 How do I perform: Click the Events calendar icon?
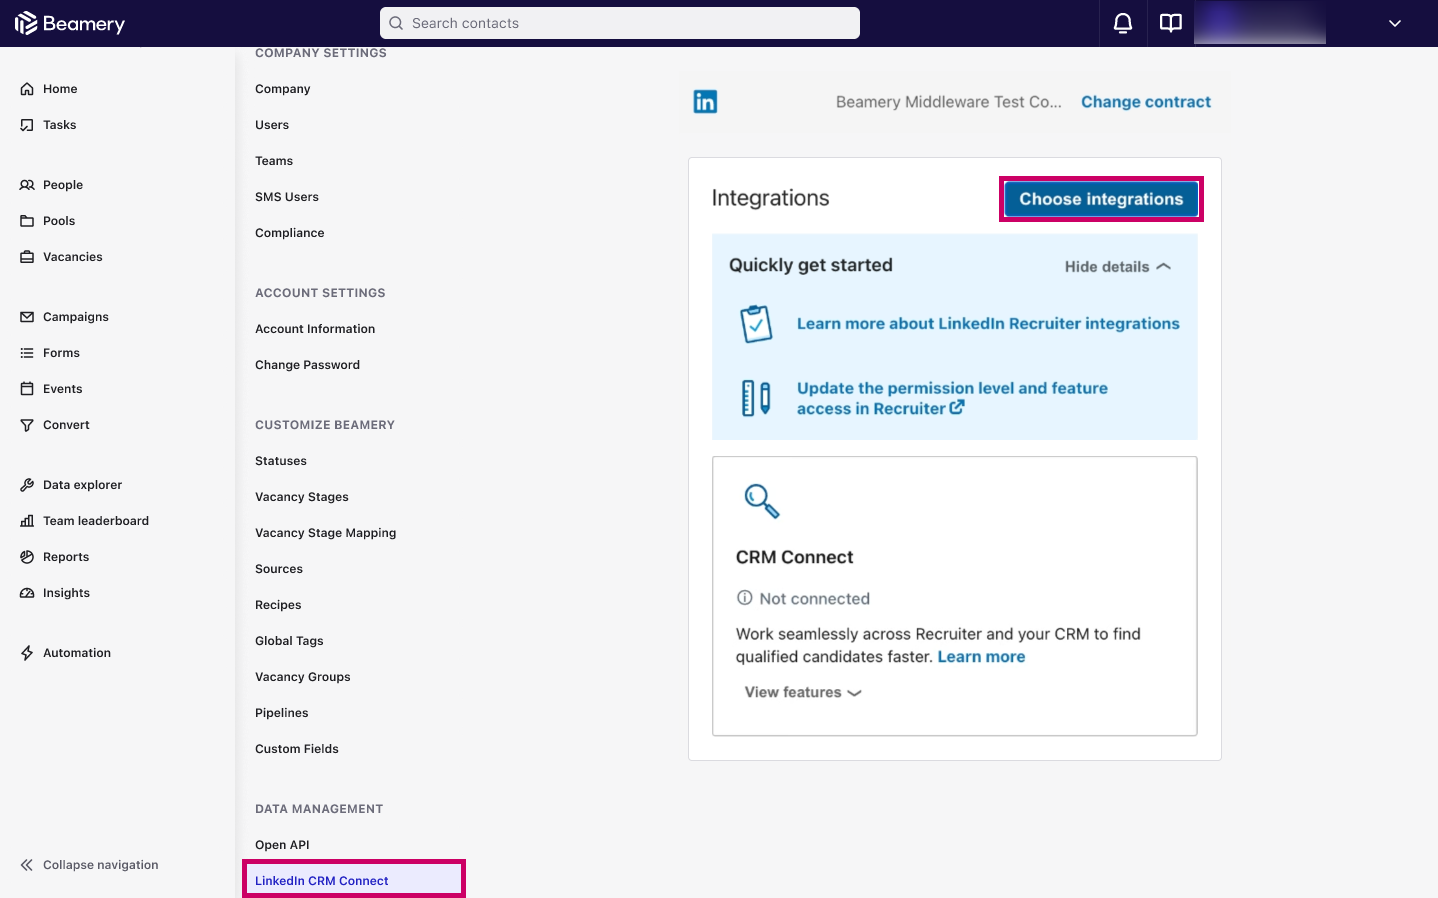click(27, 389)
